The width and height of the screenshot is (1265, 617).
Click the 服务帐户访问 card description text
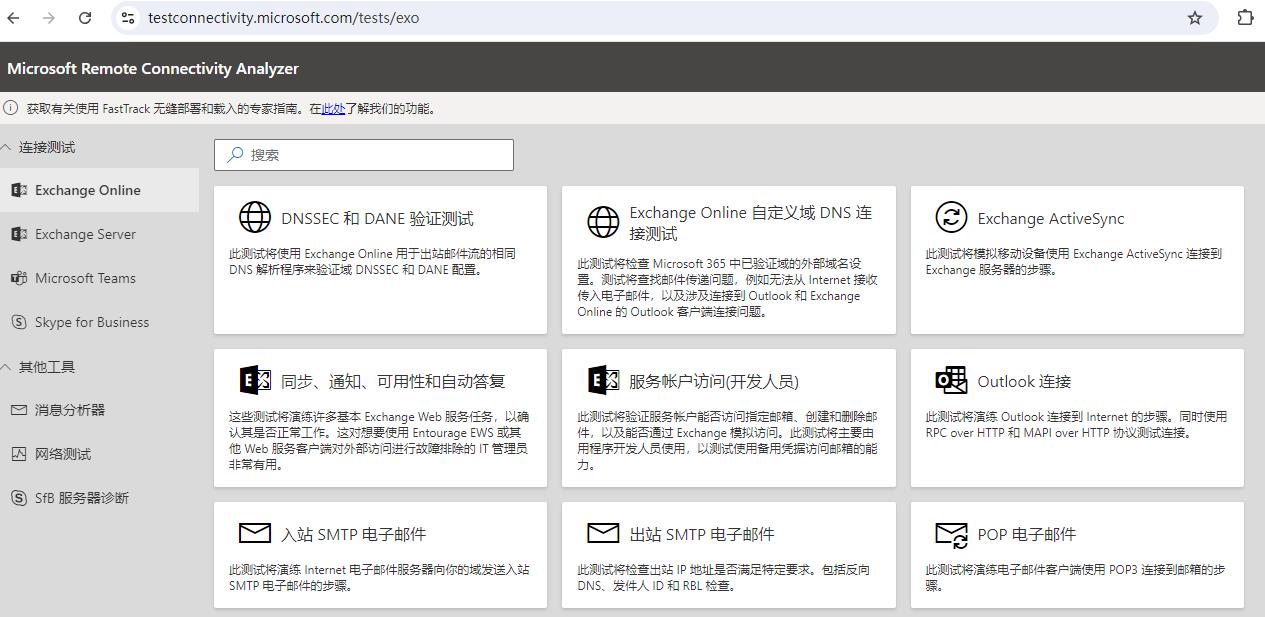pyautogui.click(x=728, y=441)
